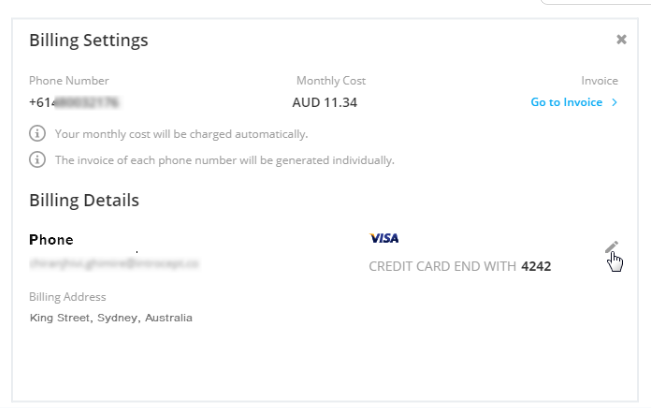The width and height of the screenshot is (651, 408).
Task: Click the info icon beside monthly cost notice
Action: [37, 134]
